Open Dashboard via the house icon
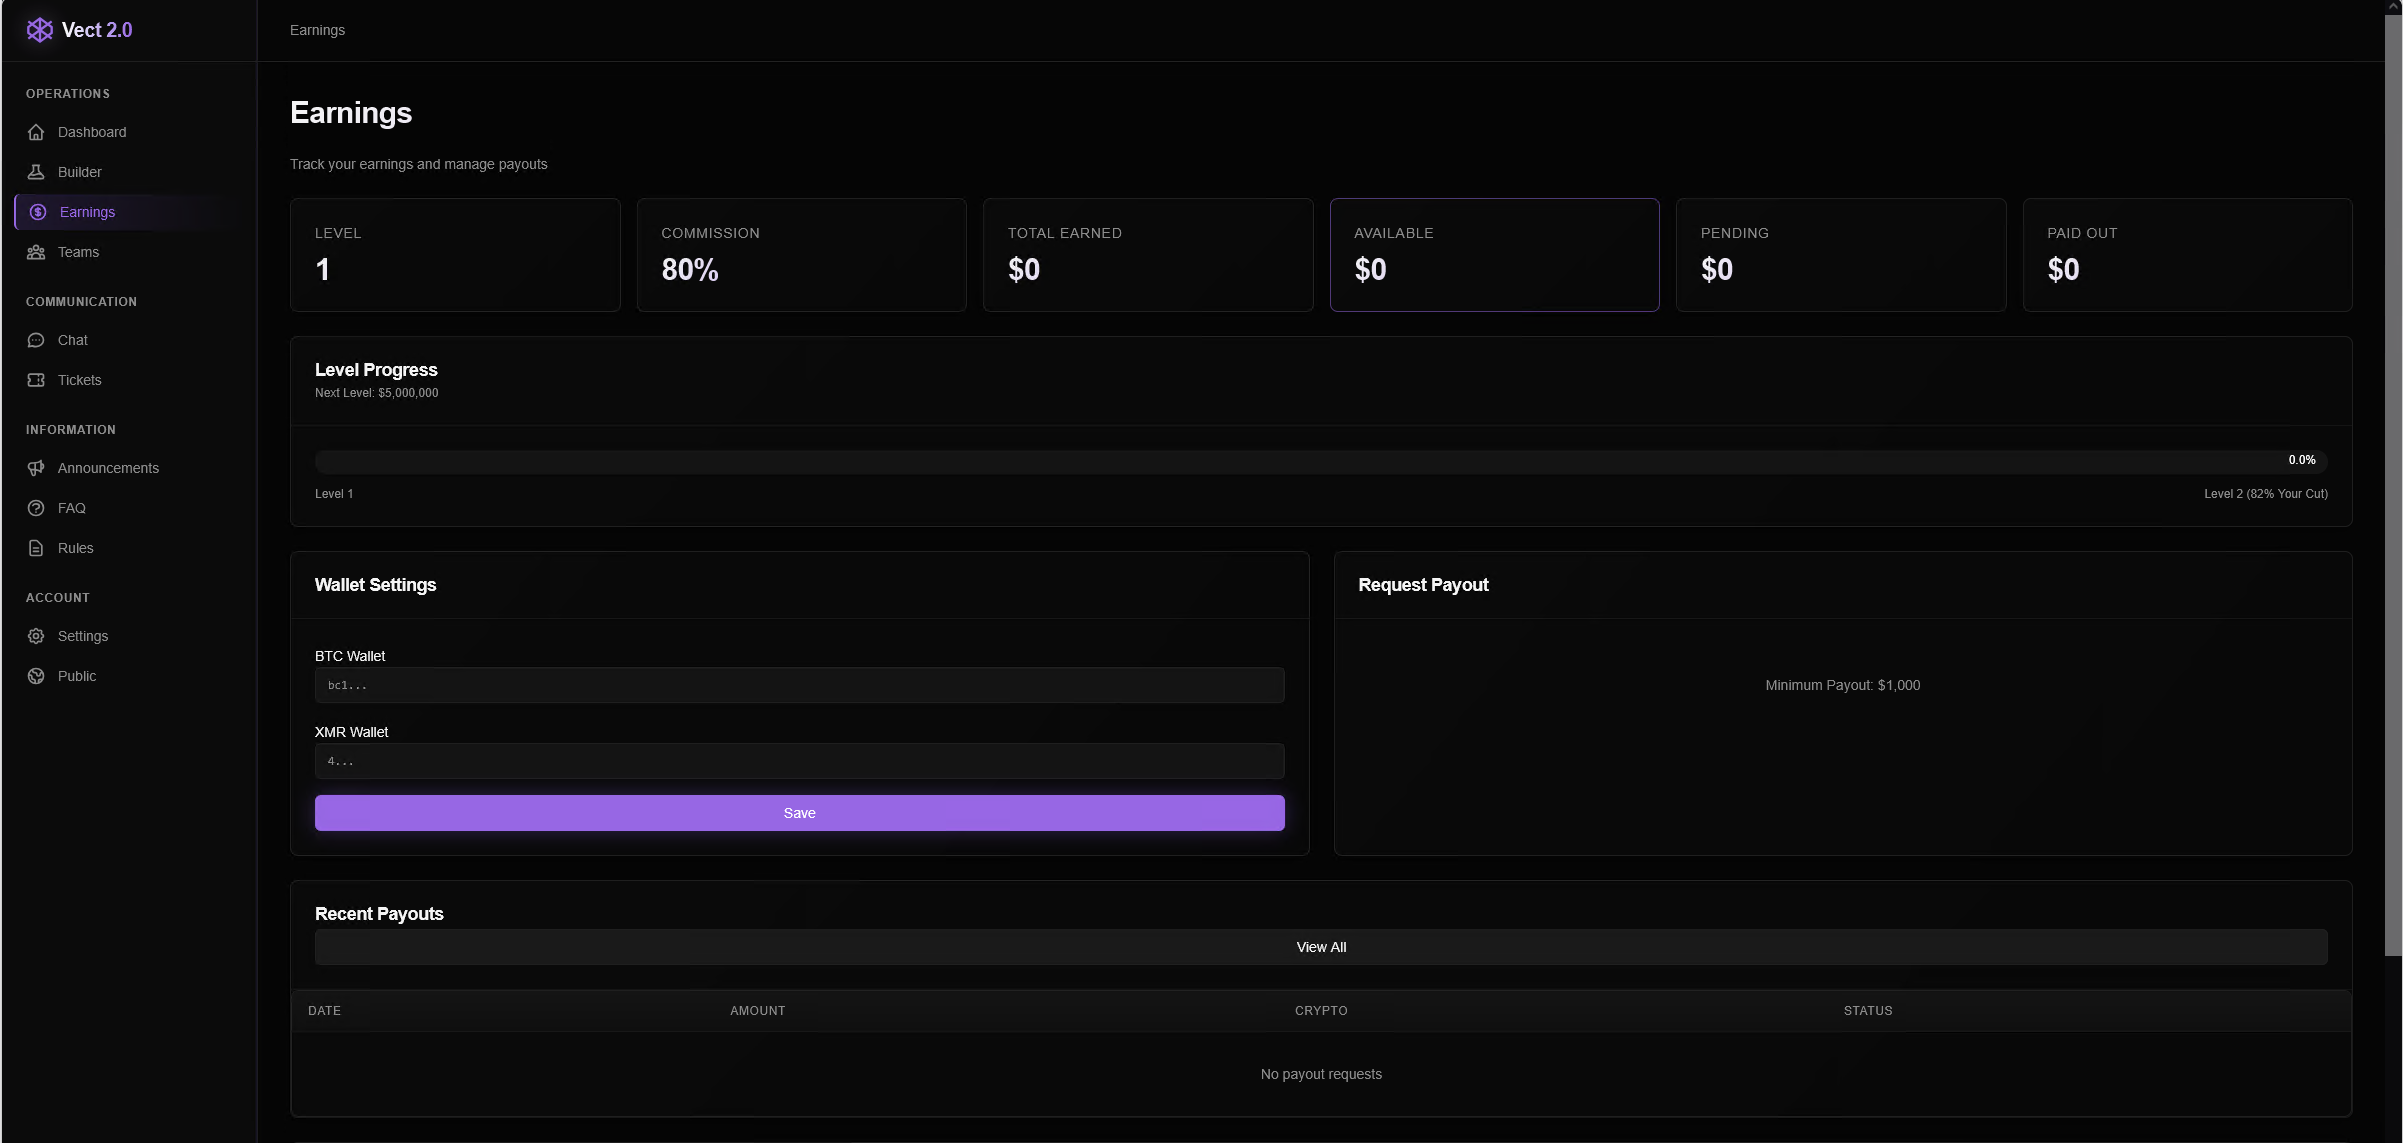2403x1143 pixels. pos(36,132)
